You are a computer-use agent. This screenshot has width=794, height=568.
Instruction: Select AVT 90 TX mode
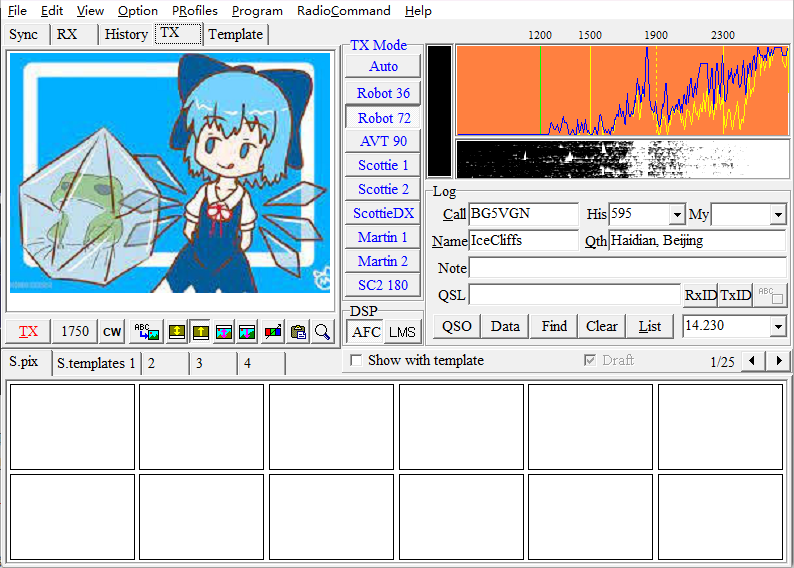(383, 141)
